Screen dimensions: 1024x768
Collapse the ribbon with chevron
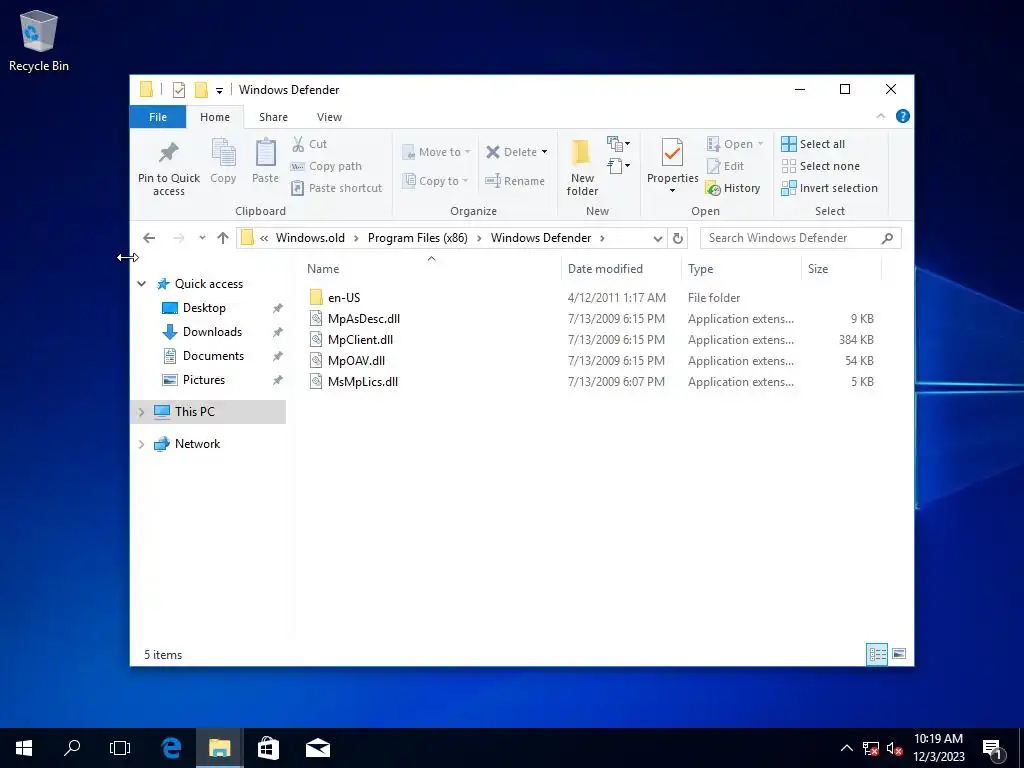(x=880, y=116)
